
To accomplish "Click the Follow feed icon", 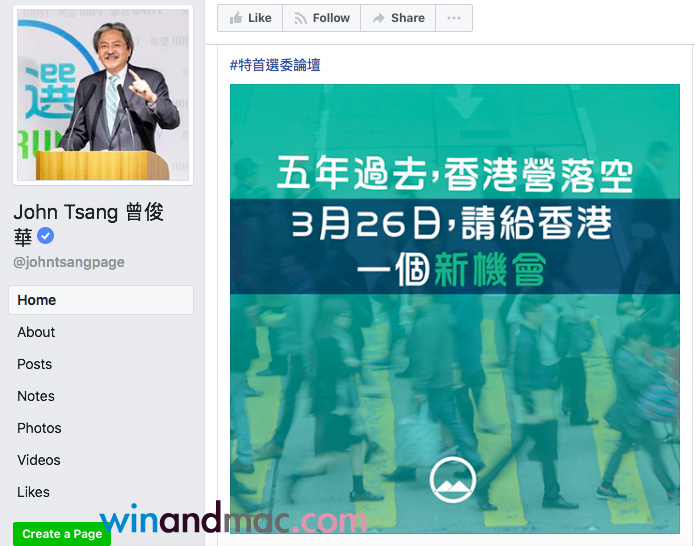I will point(301,18).
